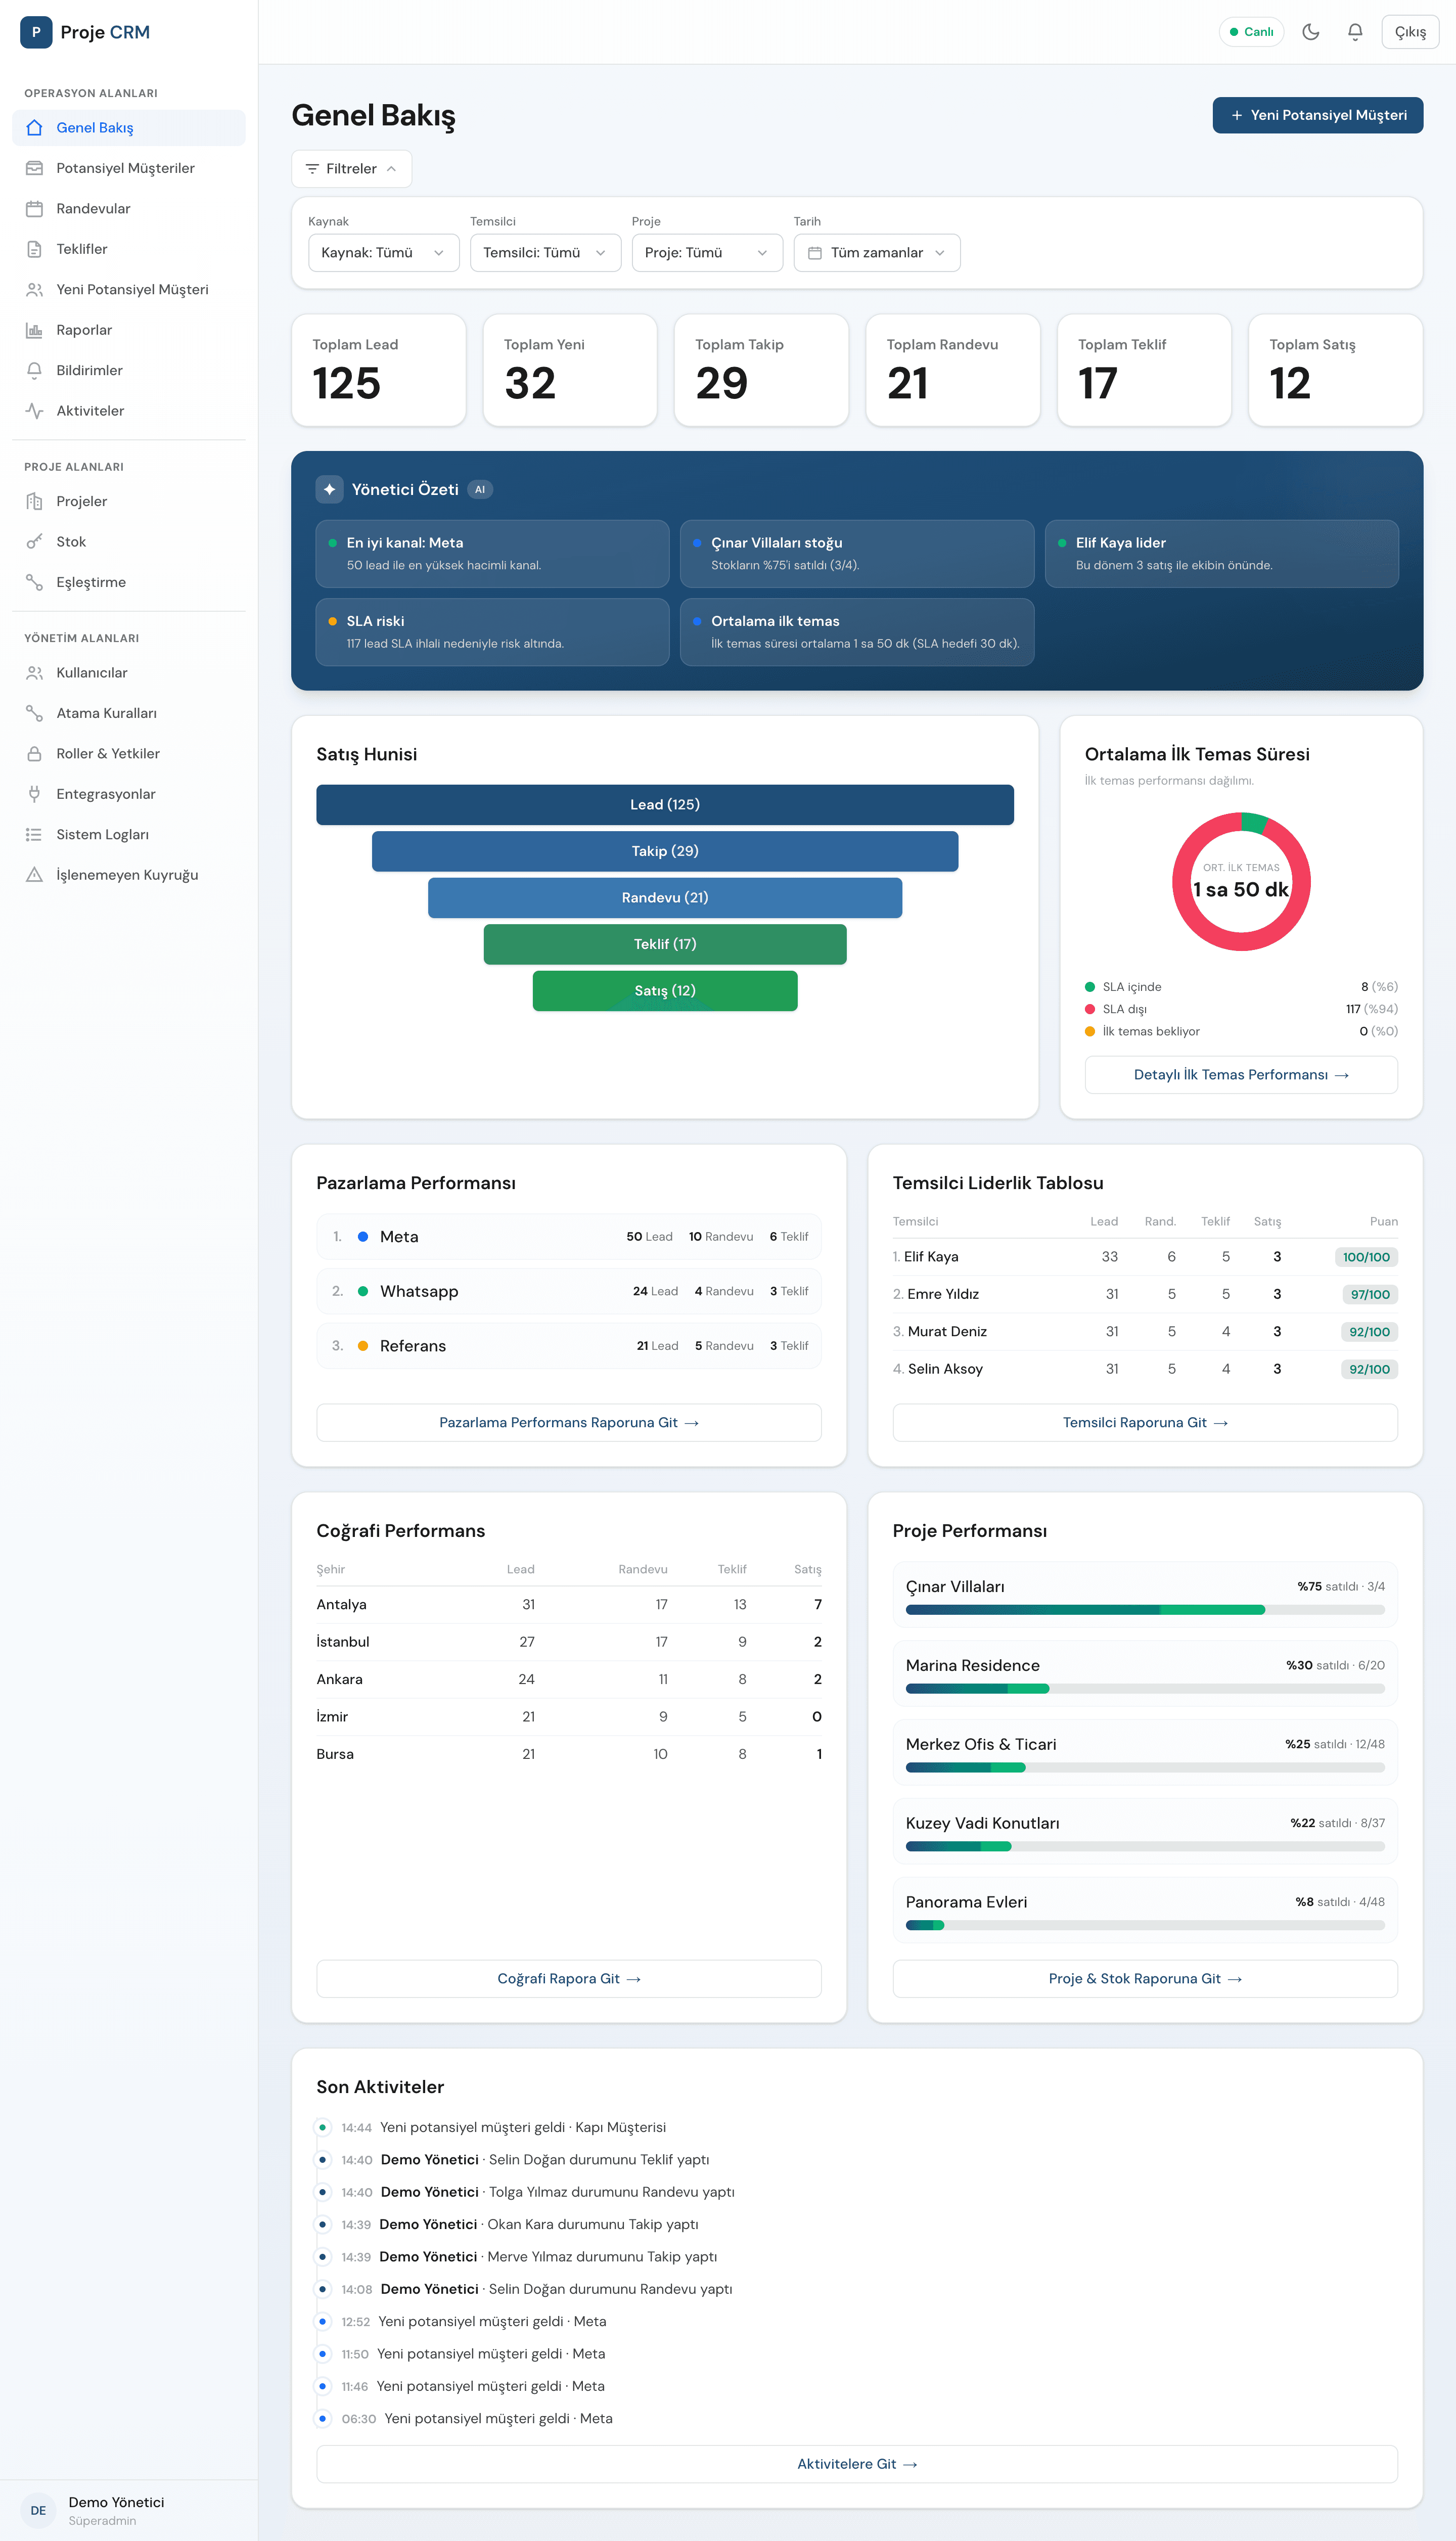Click the Aktiviteler pulse icon
Image resolution: width=1456 pixels, height=2541 pixels.
click(34, 411)
